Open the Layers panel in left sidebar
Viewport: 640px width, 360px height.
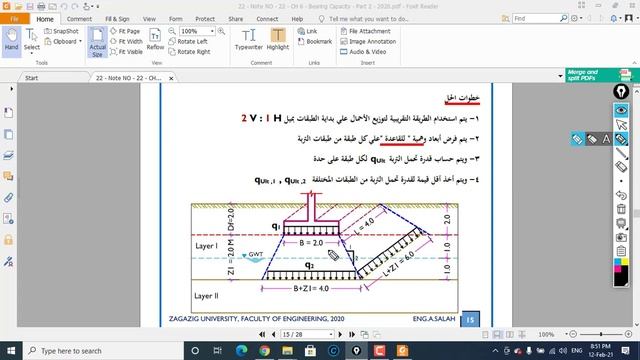tap(8, 155)
